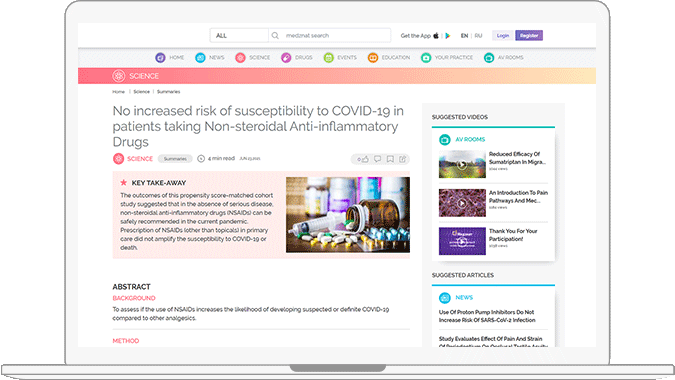Play An Introduction To Pain Pathways video
Viewport: 675px width, 380px height.
click(462, 203)
